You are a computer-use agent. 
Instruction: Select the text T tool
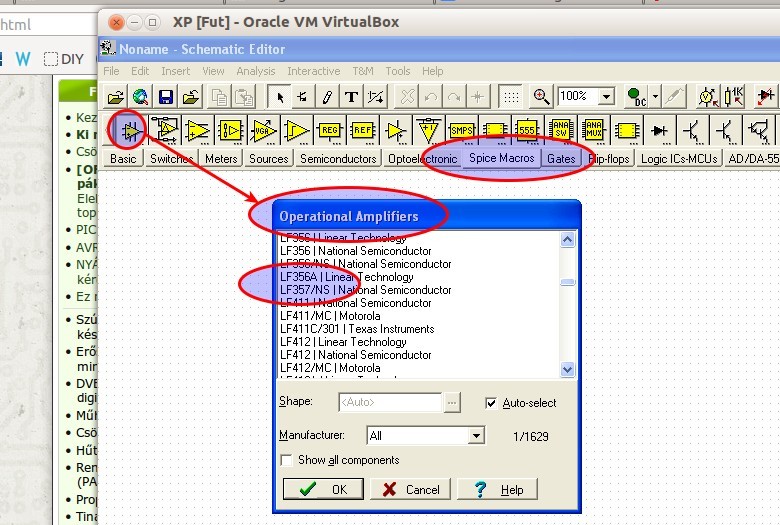coord(351,97)
